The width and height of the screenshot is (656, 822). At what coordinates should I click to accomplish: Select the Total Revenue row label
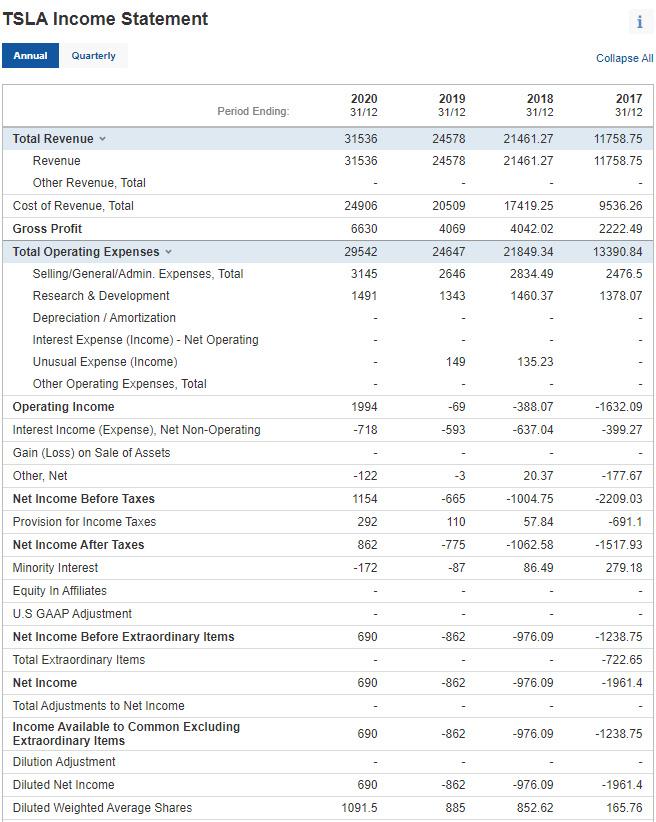(53, 139)
